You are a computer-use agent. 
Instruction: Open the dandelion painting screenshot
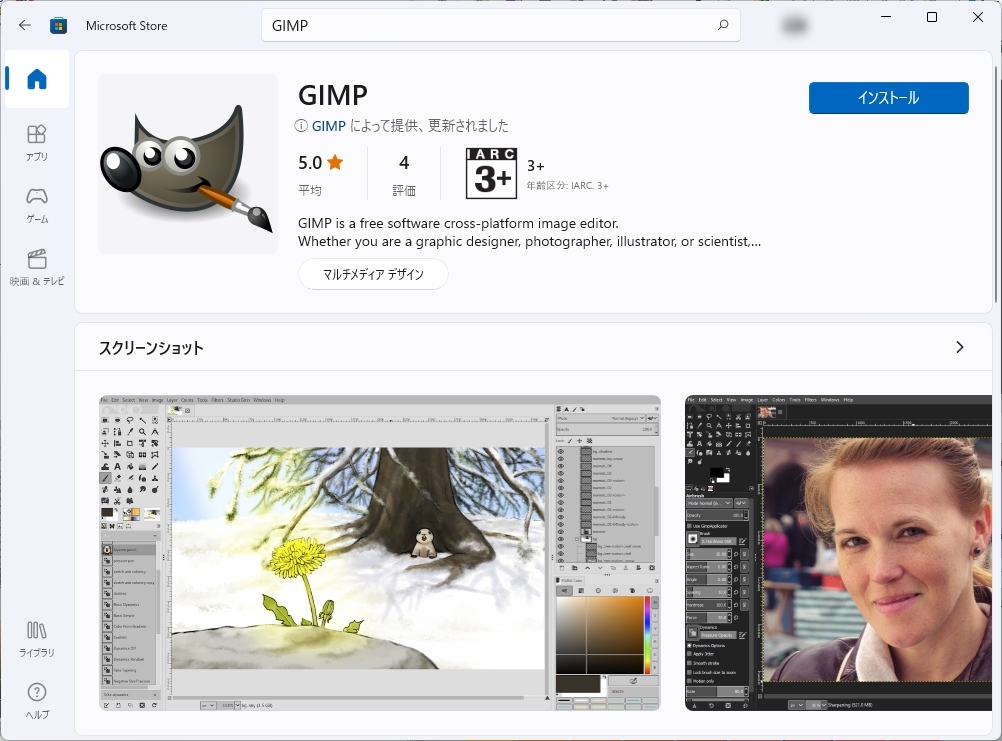click(x=380, y=553)
